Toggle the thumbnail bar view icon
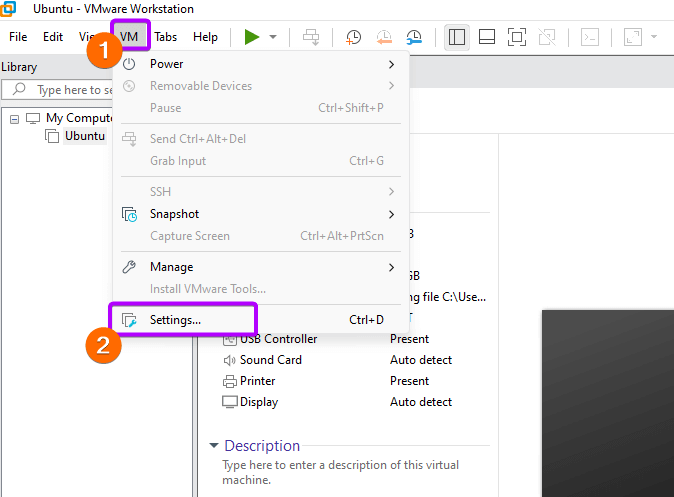674x497 pixels. 487,37
